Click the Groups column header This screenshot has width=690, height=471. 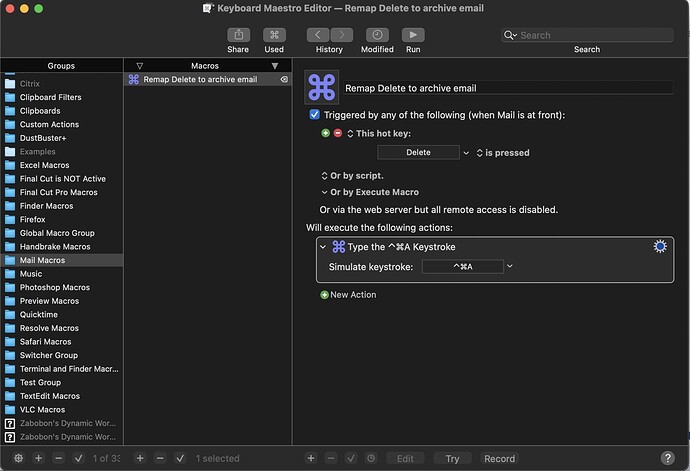click(62, 66)
